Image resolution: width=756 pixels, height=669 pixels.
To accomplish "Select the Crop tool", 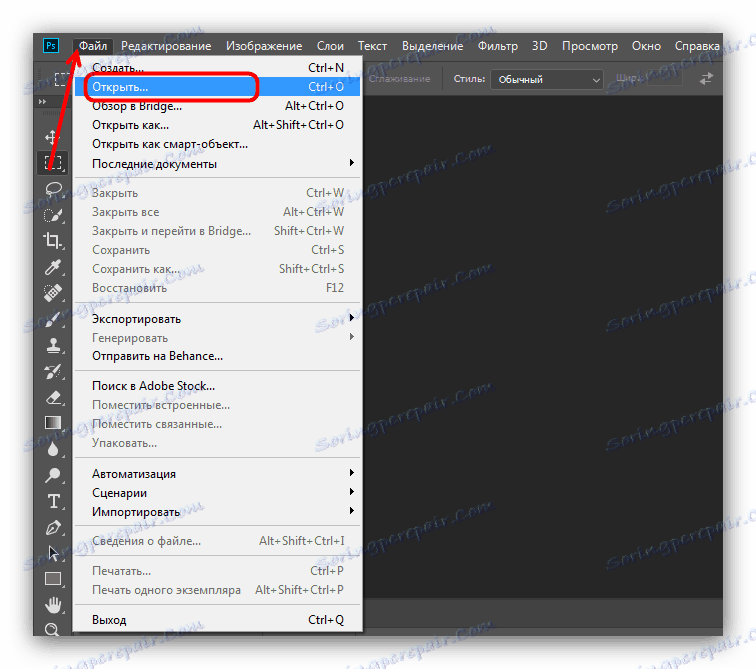I will [x=53, y=240].
